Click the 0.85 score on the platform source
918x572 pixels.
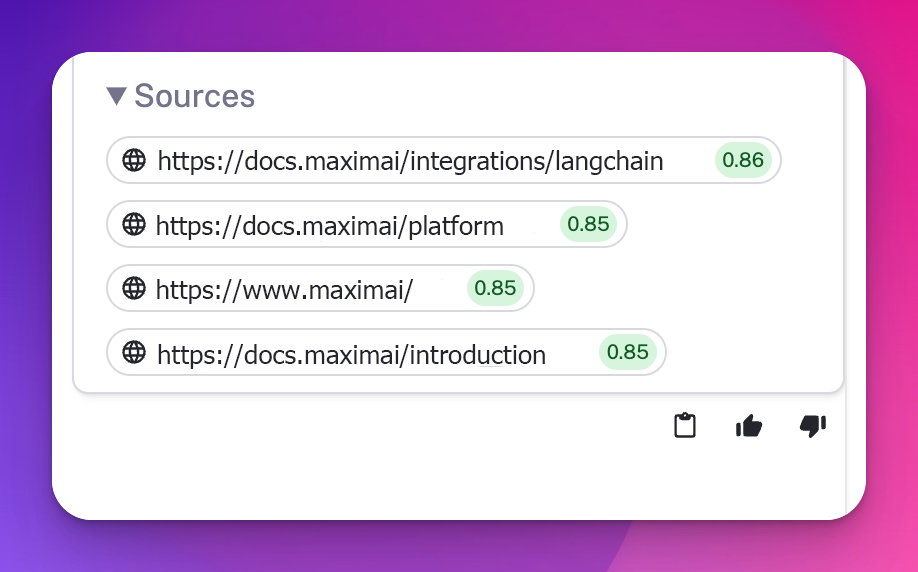[588, 225]
